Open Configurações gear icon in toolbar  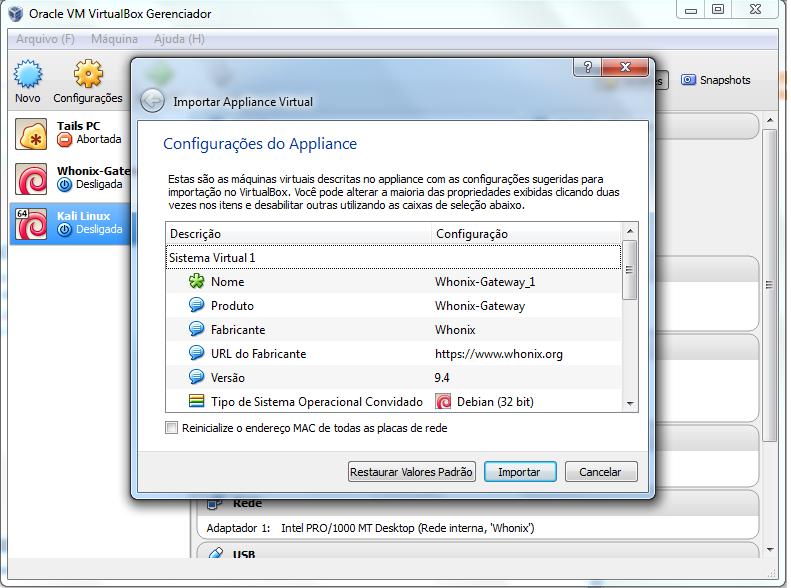88,75
